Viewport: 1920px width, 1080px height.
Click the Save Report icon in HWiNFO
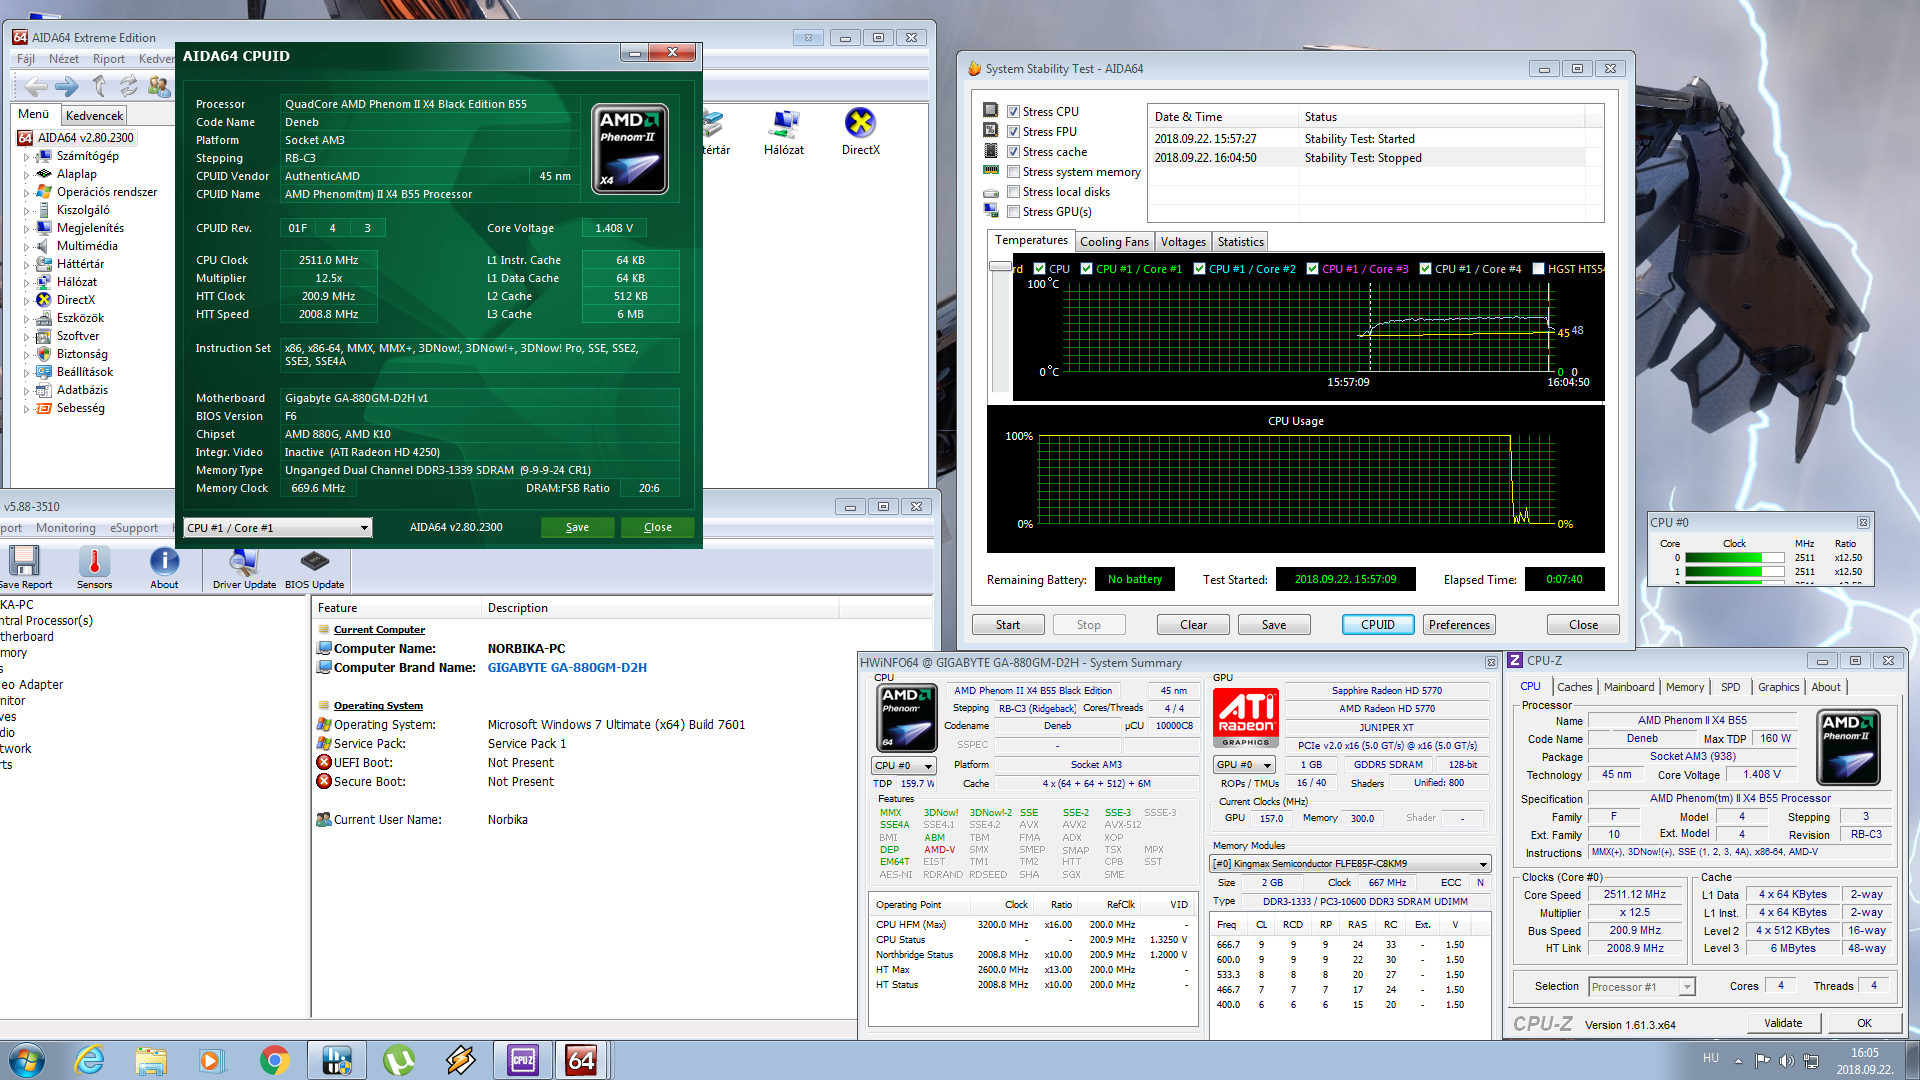25,568
